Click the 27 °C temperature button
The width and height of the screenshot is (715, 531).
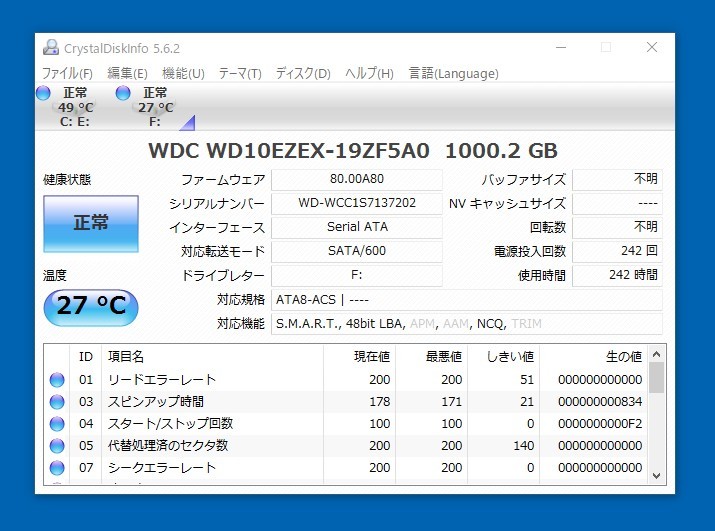pos(91,307)
